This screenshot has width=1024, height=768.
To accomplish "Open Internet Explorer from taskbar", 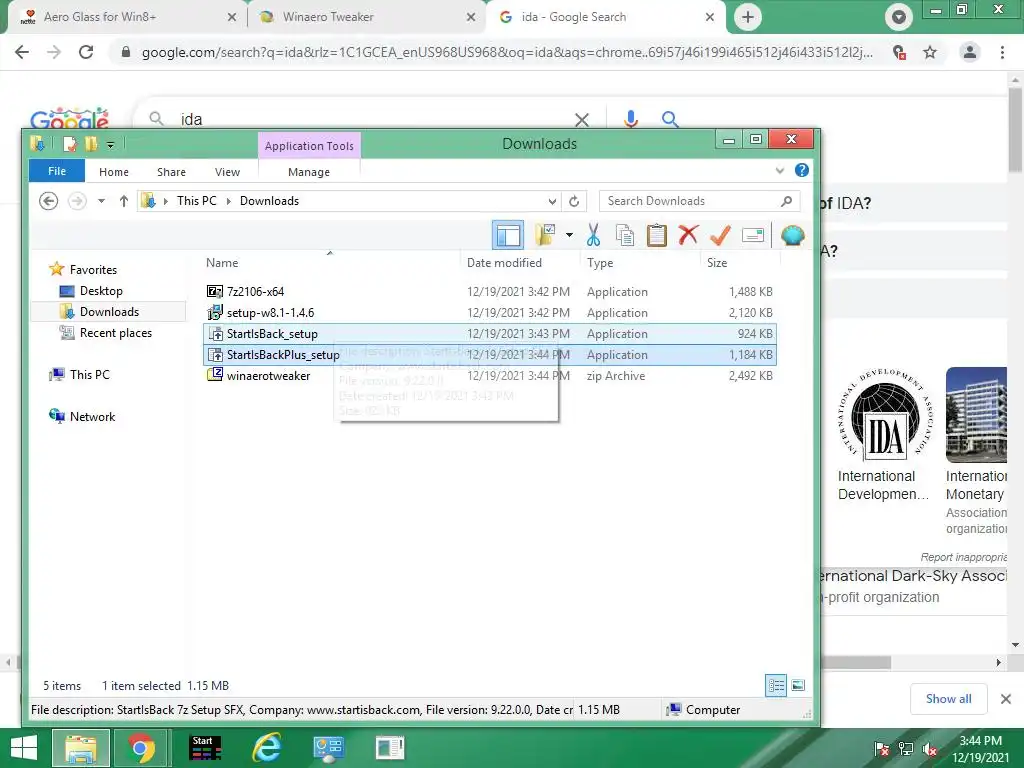I will click(x=266, y=748).
